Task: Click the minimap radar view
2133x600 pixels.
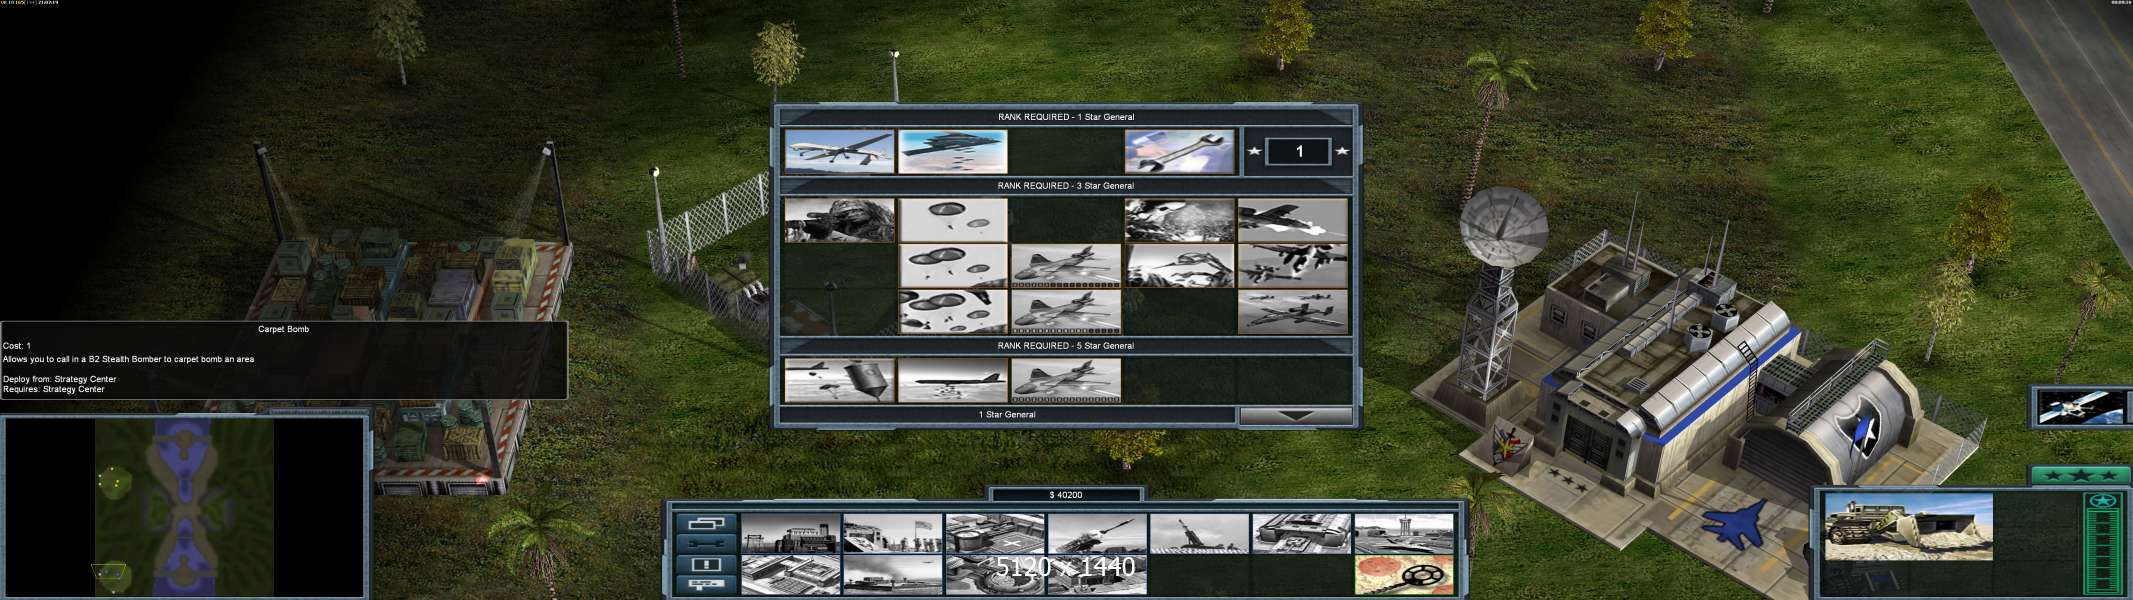Action: pyautogui.click(x=184, y=507)
